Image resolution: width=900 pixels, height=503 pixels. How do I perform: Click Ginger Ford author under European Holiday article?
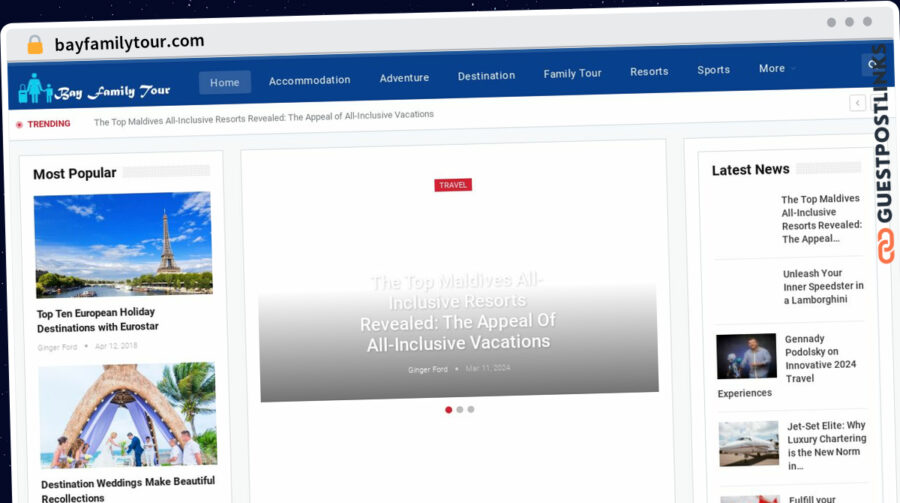pyautogui.click(x=57, y=347)
